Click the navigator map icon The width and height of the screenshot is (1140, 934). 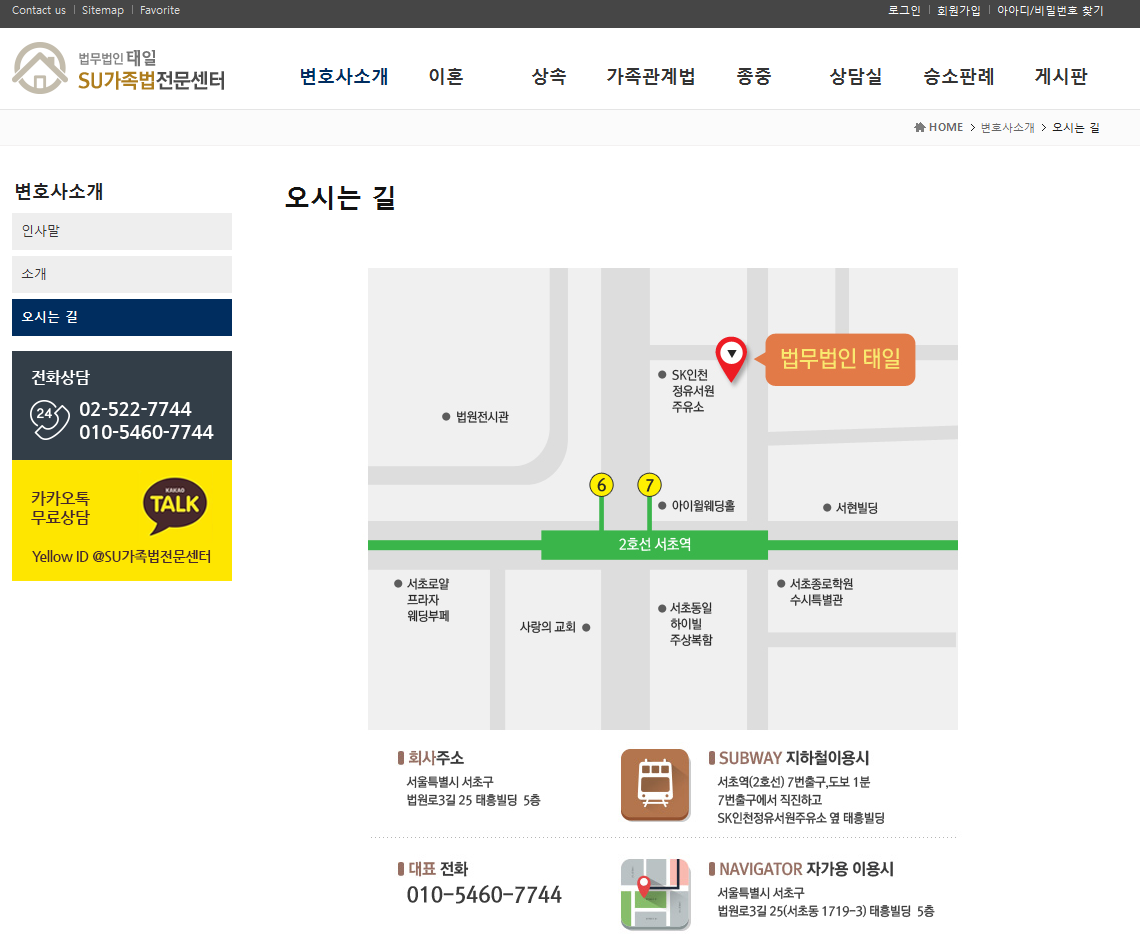point(655,894)
